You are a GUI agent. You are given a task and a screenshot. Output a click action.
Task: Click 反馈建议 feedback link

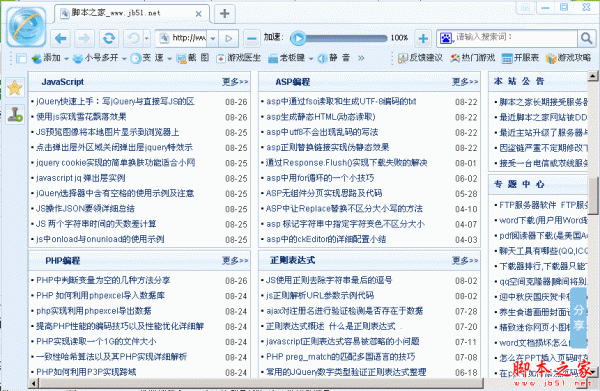(420, 58)
